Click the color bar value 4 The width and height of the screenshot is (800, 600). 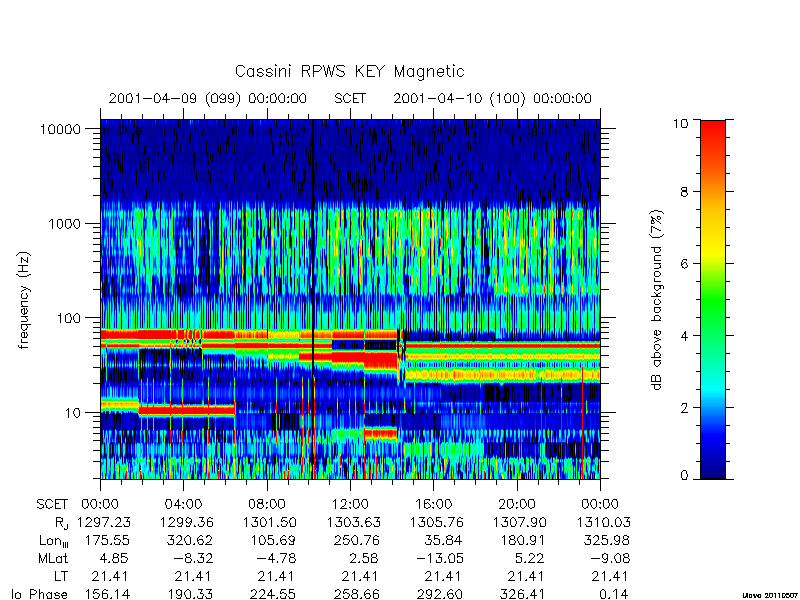(x=684, y=336)
